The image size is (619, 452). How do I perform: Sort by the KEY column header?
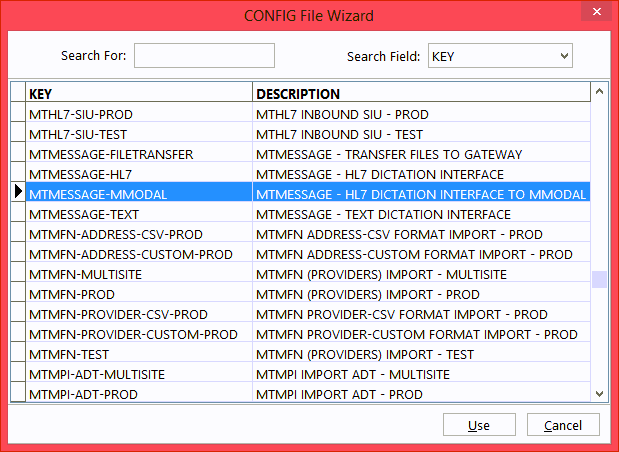tap(138, 94)
